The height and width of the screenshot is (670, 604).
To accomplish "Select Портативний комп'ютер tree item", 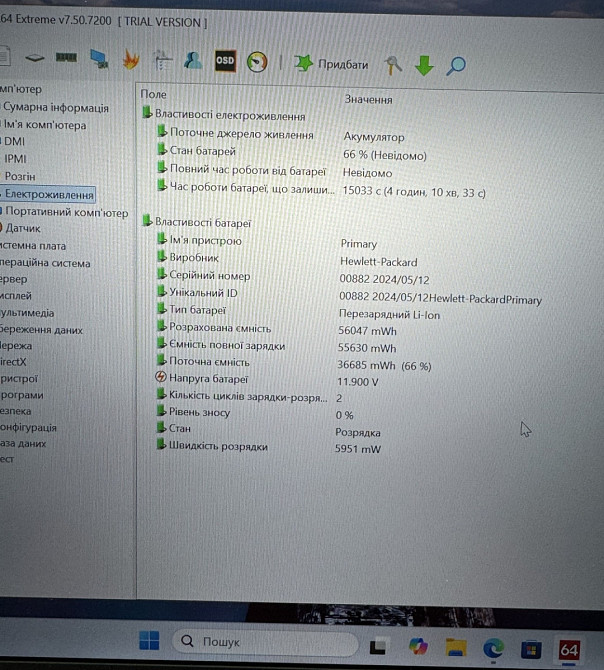I will 67,212.
